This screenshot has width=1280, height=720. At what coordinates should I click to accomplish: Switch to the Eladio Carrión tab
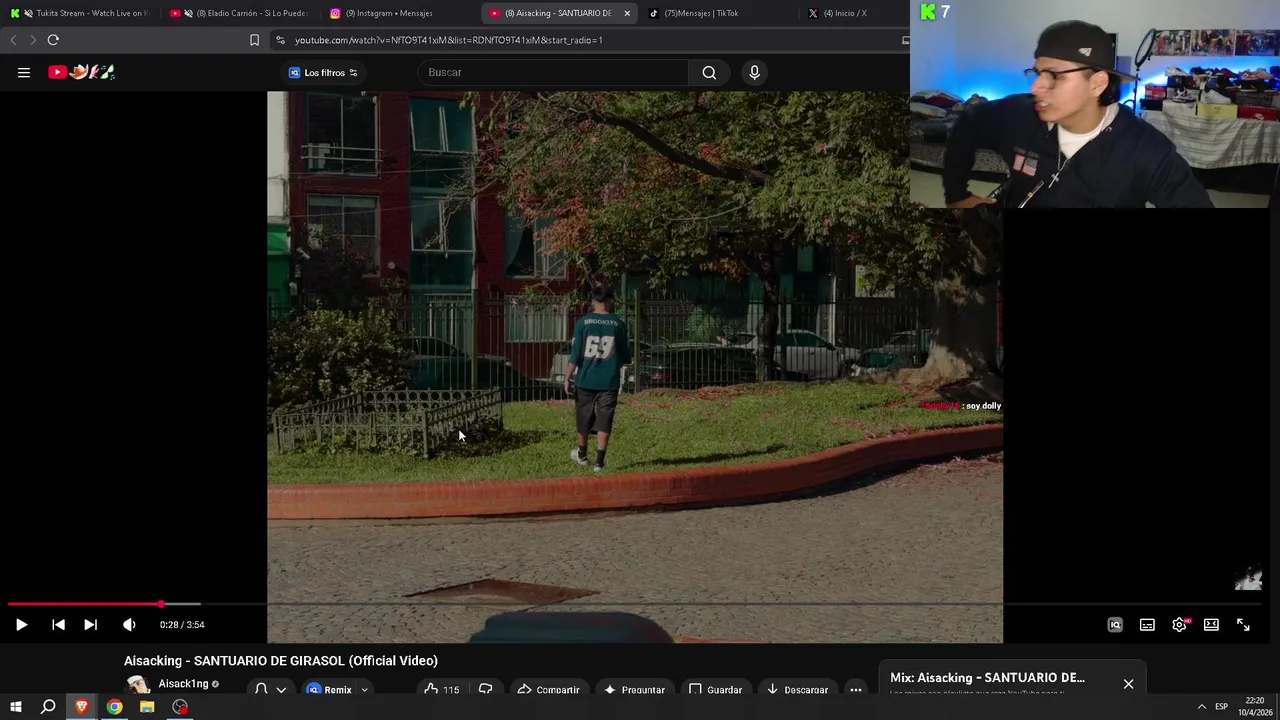240,13
